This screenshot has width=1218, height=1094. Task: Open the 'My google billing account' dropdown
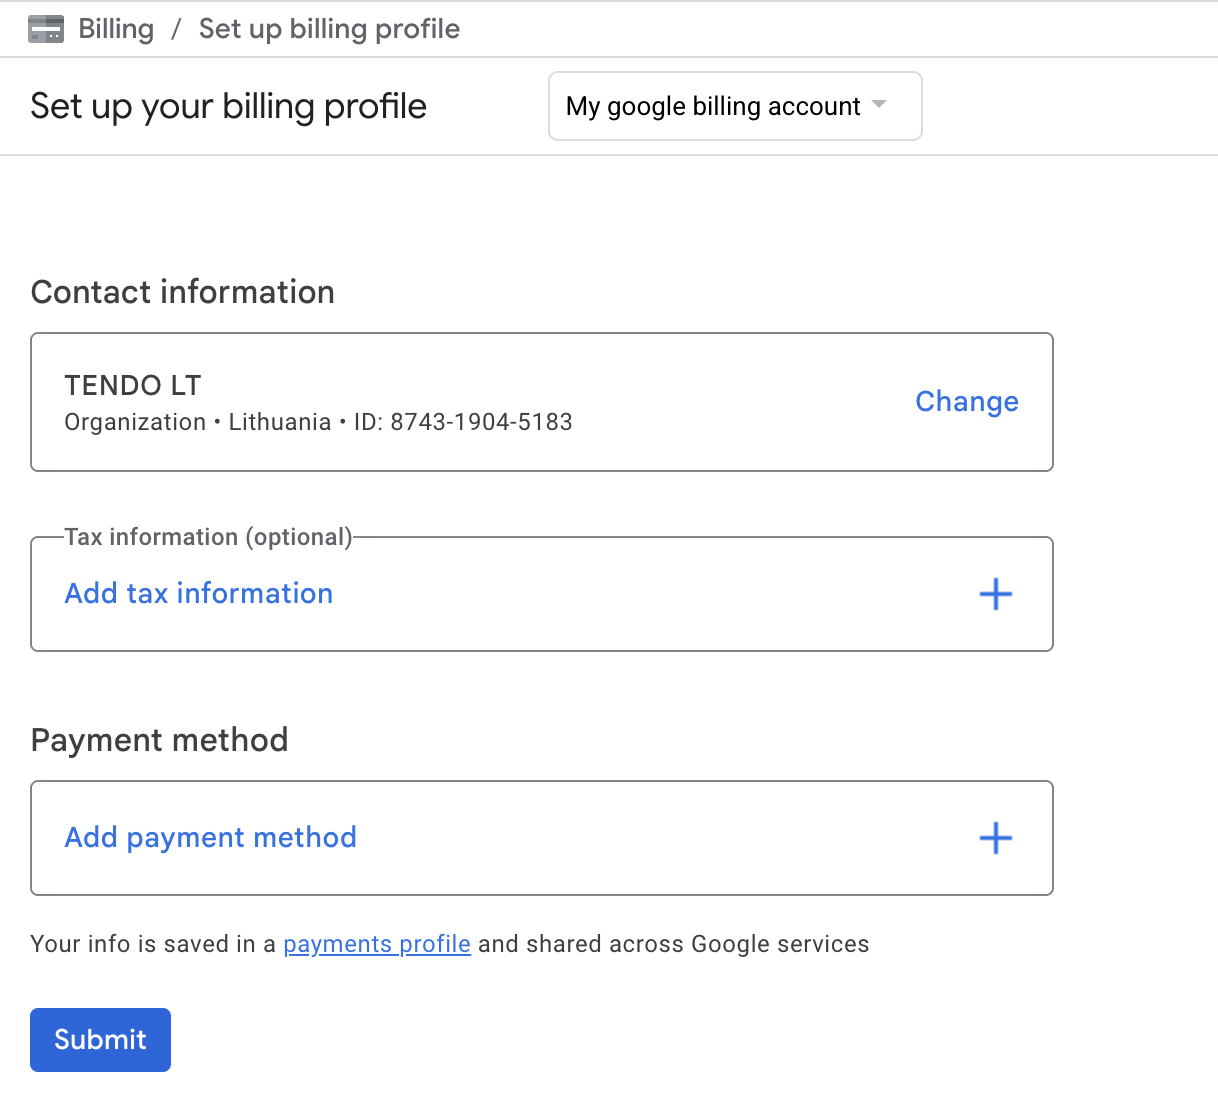(x=713, y=106)
